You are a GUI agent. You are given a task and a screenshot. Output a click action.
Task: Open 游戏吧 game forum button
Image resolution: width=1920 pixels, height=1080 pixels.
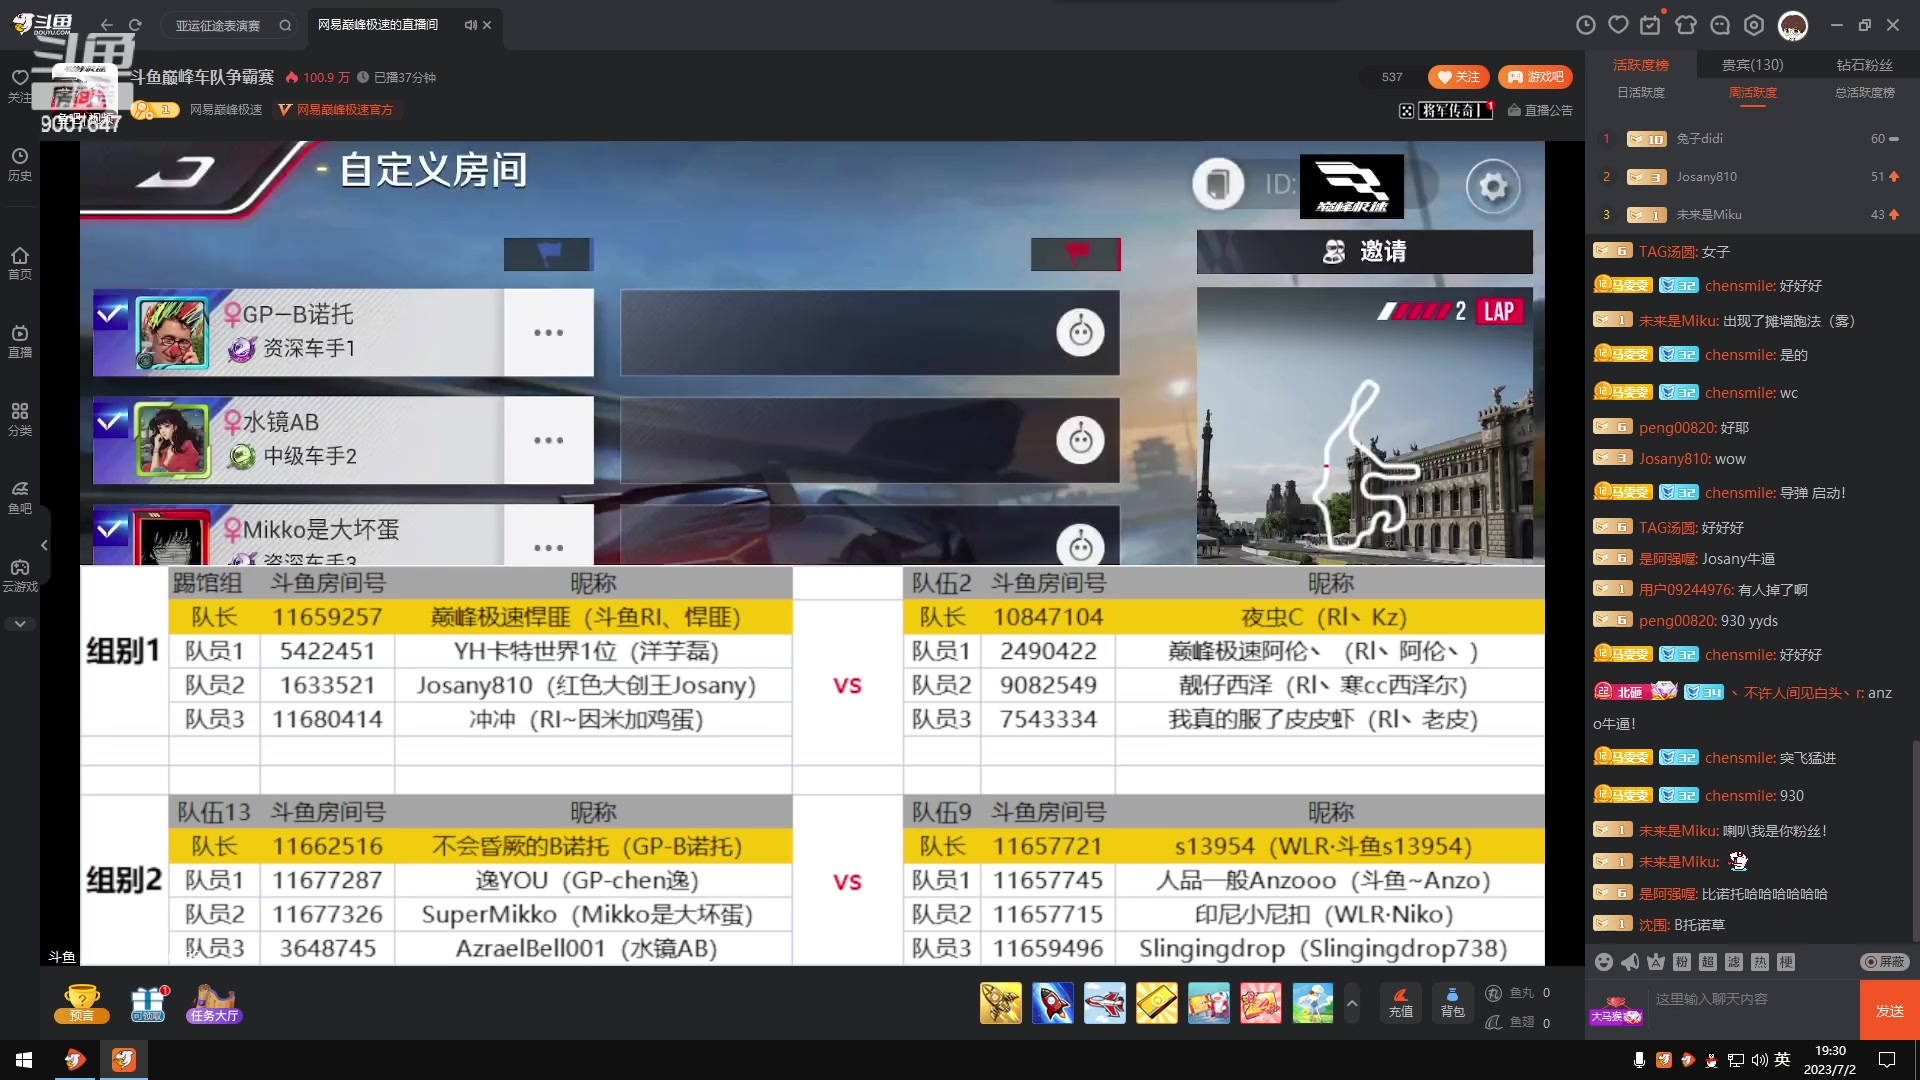[x=1535, y=77]
